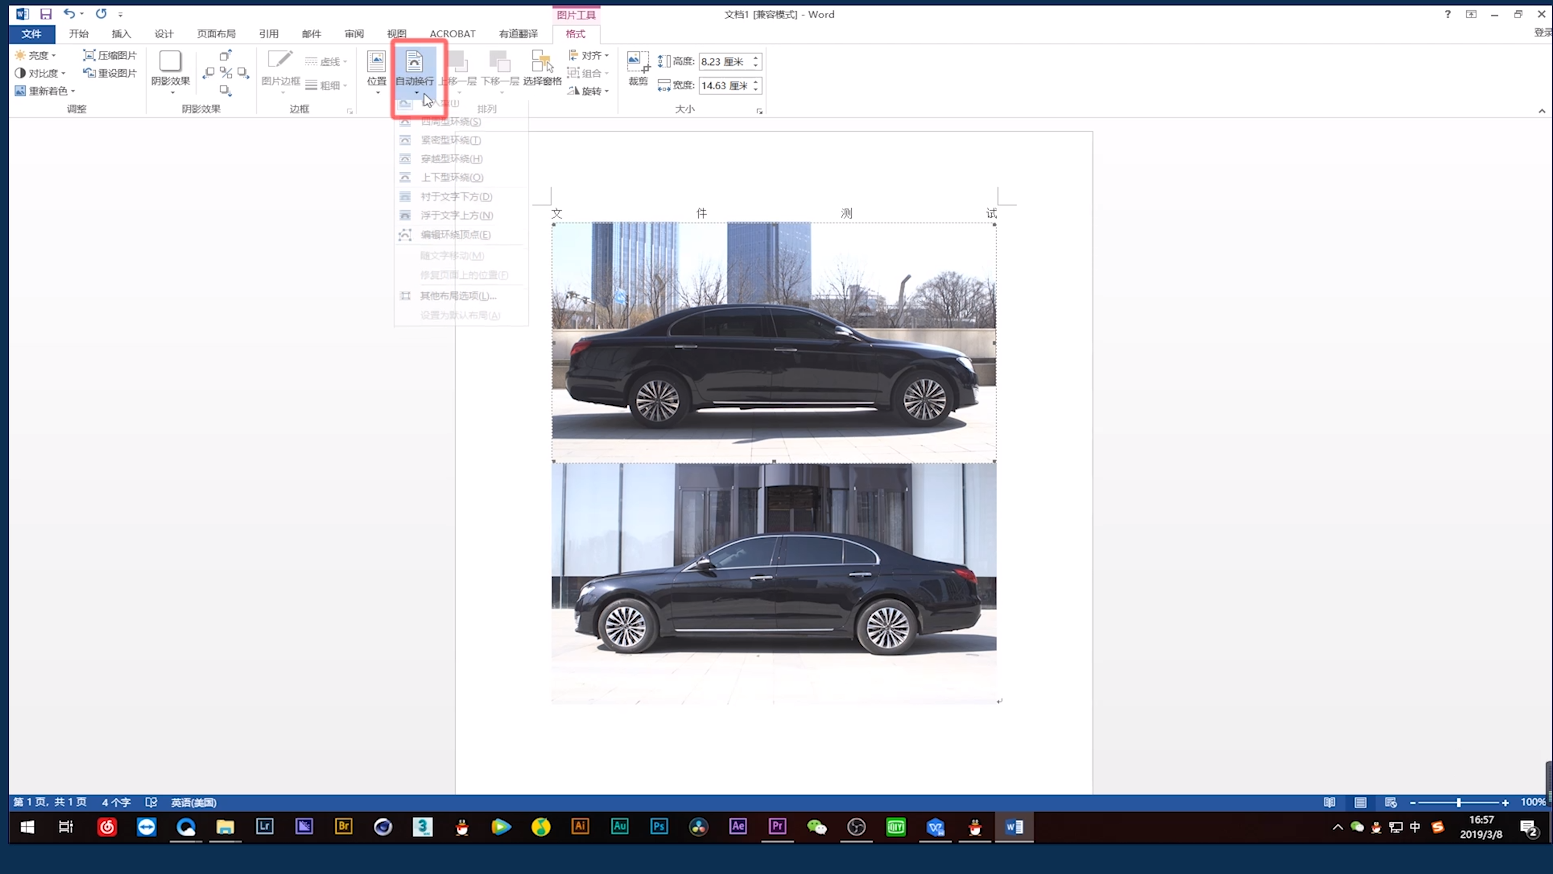This screenshot has height=874, width=1553.
Task: Switch to the 页面布局 Page Layout tab
Action: (216, 34)
